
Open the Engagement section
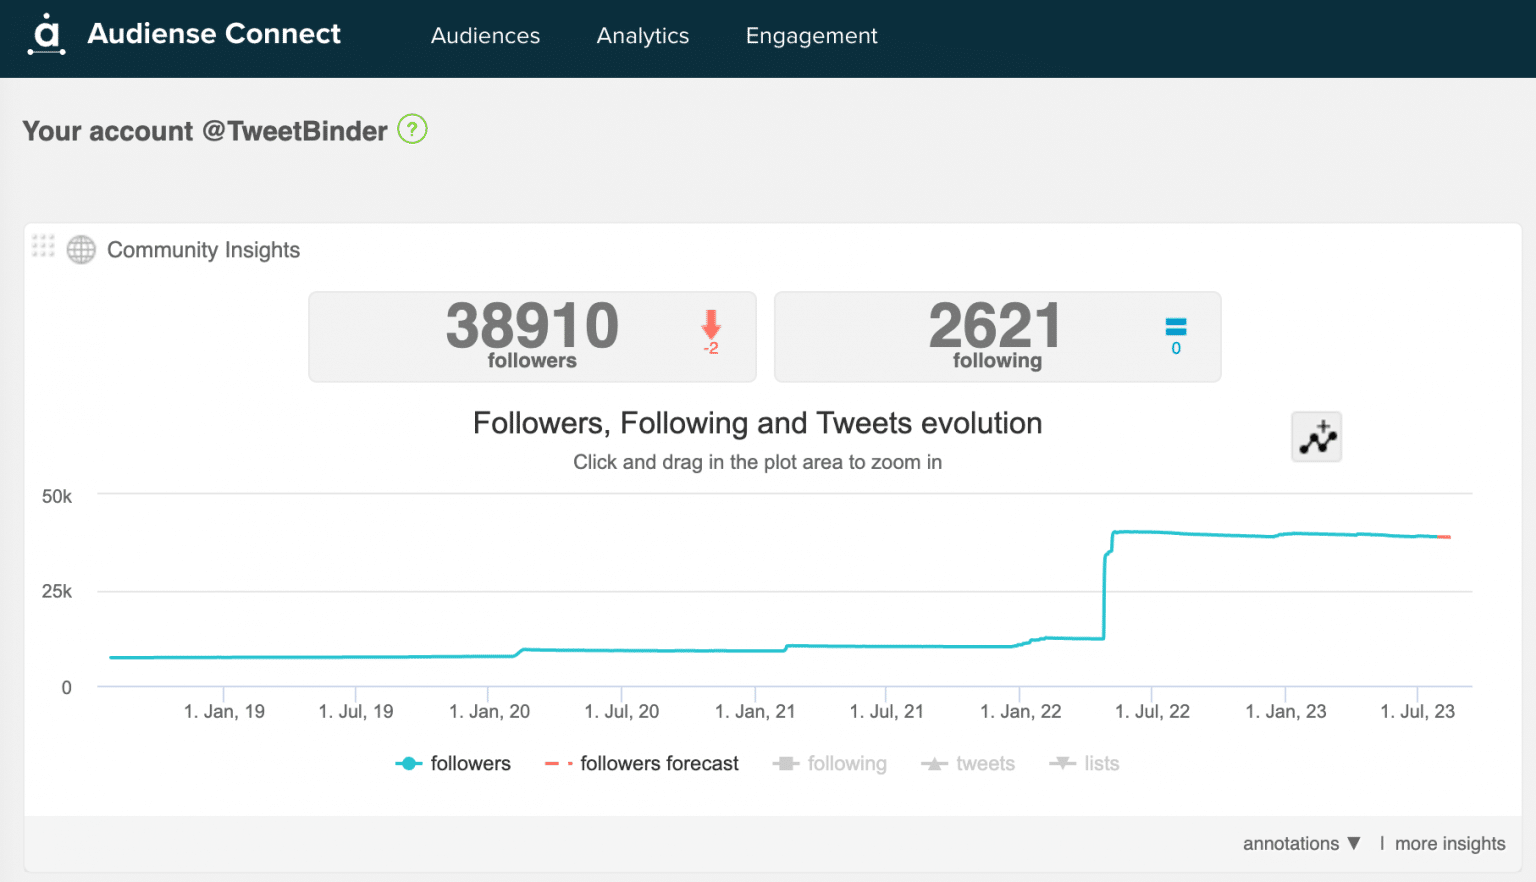tap(811, 36)
